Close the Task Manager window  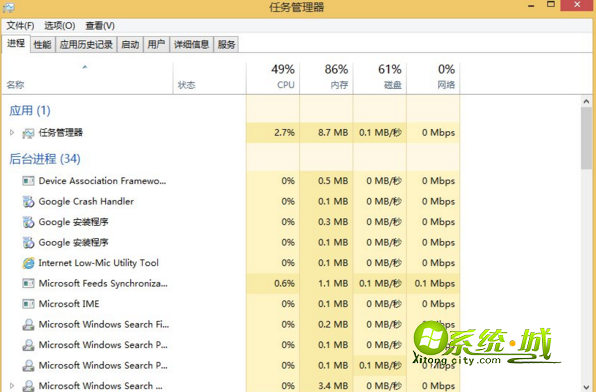pyautogui.click(x=577, y=5)
